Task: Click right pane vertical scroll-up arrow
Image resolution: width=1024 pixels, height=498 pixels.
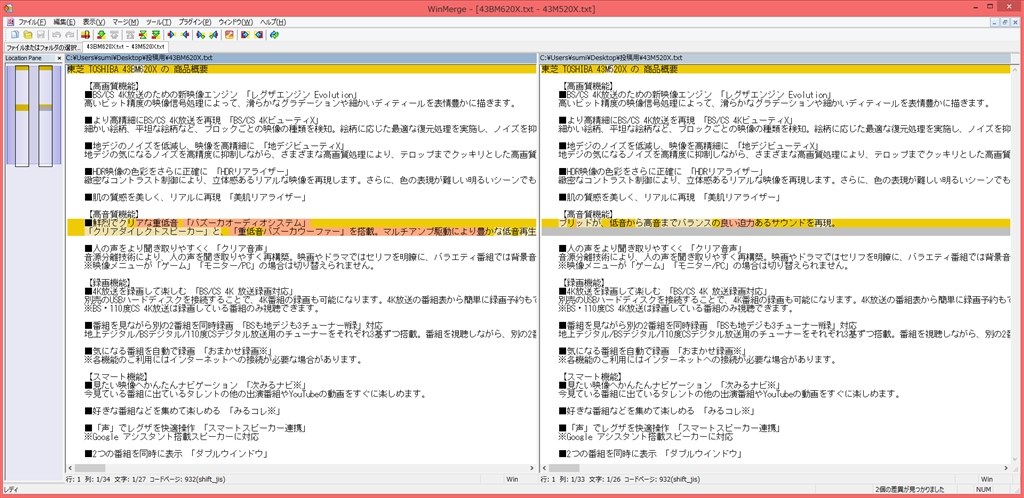Action: point(1015,68)
